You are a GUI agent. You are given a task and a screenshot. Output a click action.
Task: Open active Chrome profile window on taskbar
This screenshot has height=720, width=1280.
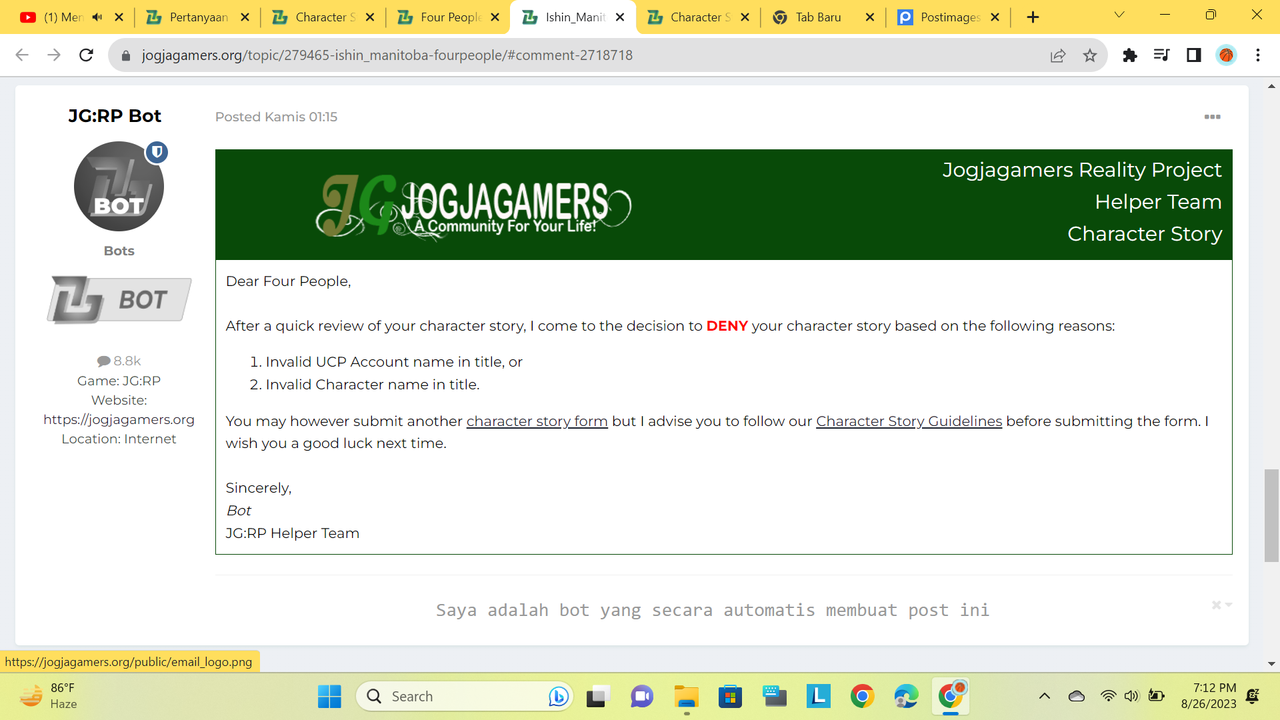[950, 695]
